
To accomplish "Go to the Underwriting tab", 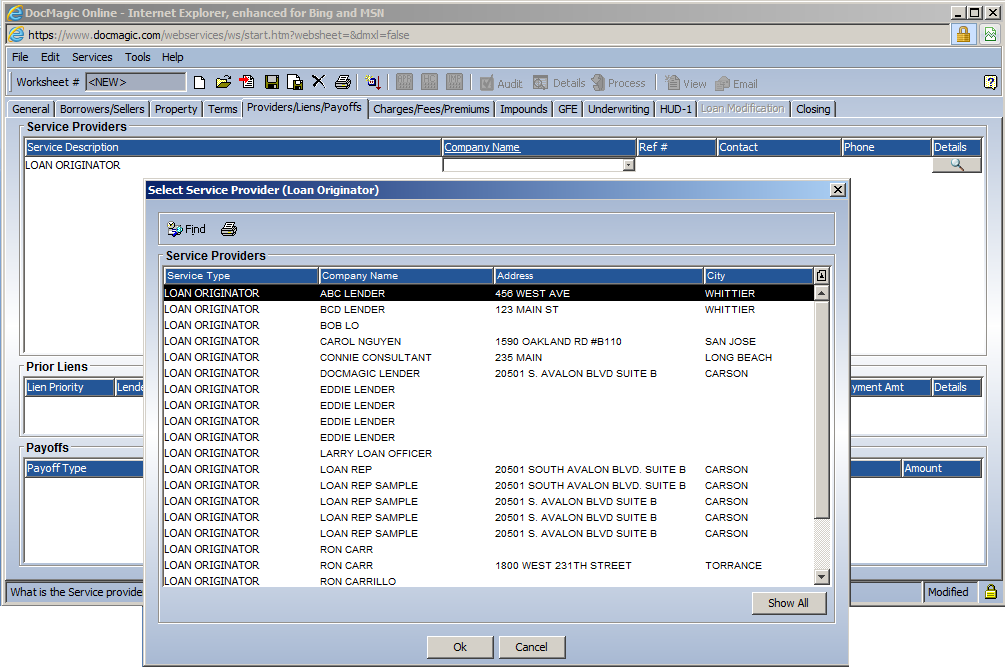I will [x=619, y=109].
